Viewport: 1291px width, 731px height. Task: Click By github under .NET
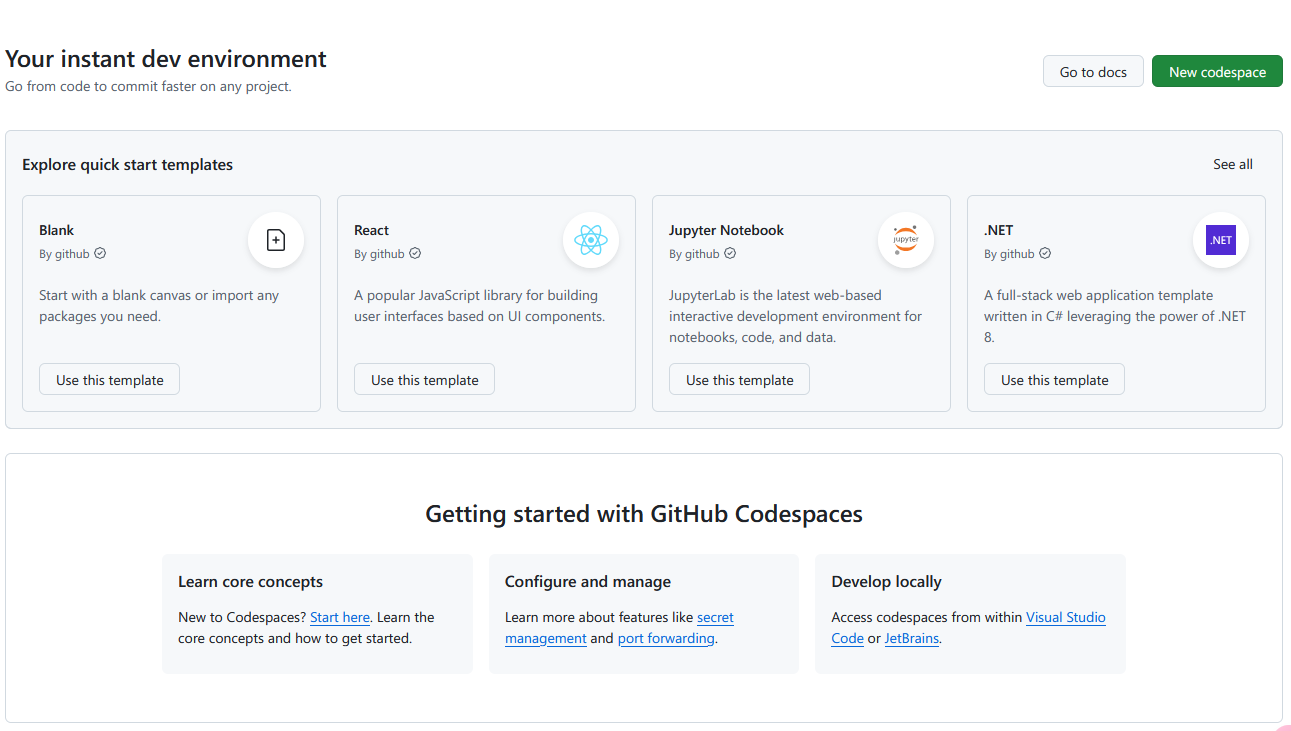click(1009, 254)
